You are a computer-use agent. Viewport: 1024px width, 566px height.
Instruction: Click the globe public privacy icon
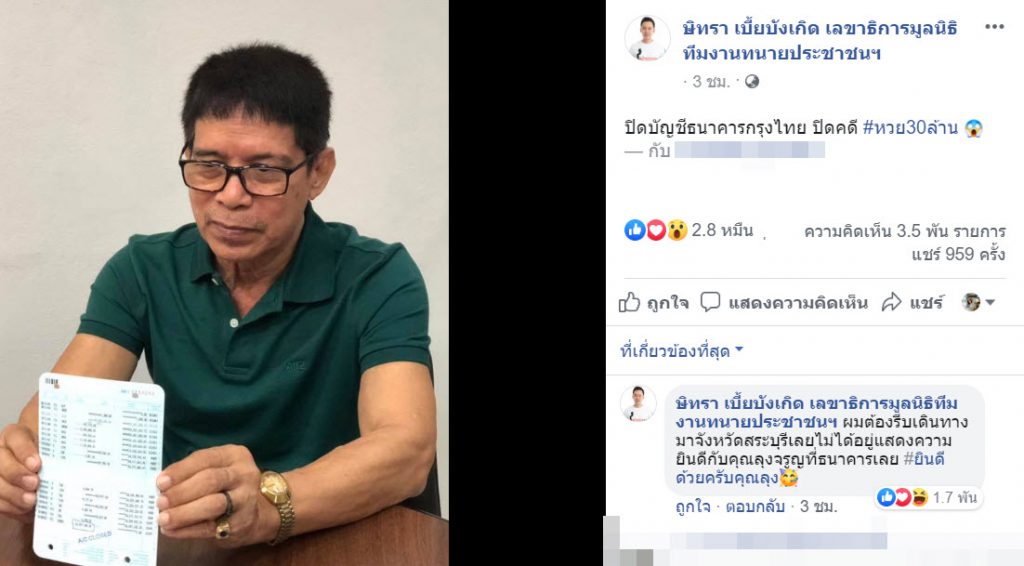click(x=752, y=82)
